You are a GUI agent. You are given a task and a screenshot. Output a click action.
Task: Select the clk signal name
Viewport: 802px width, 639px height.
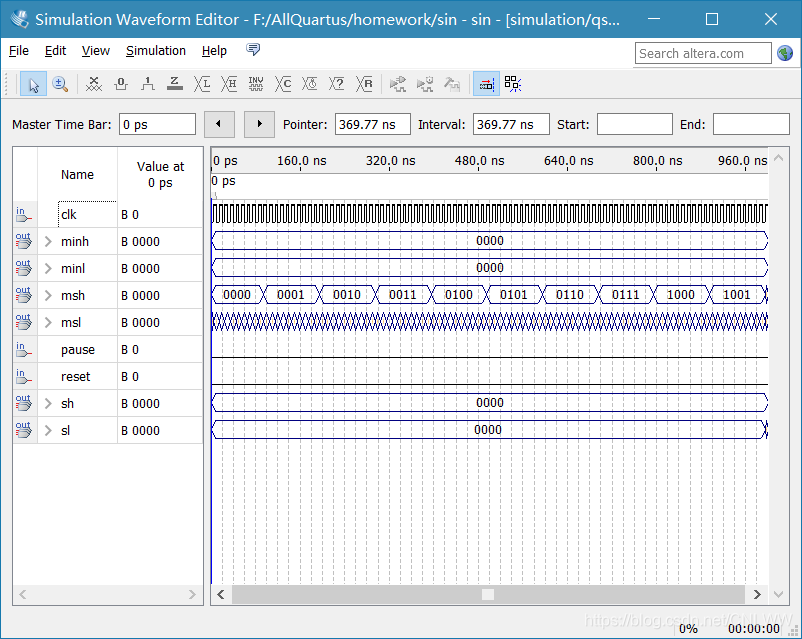coord(69,214)
